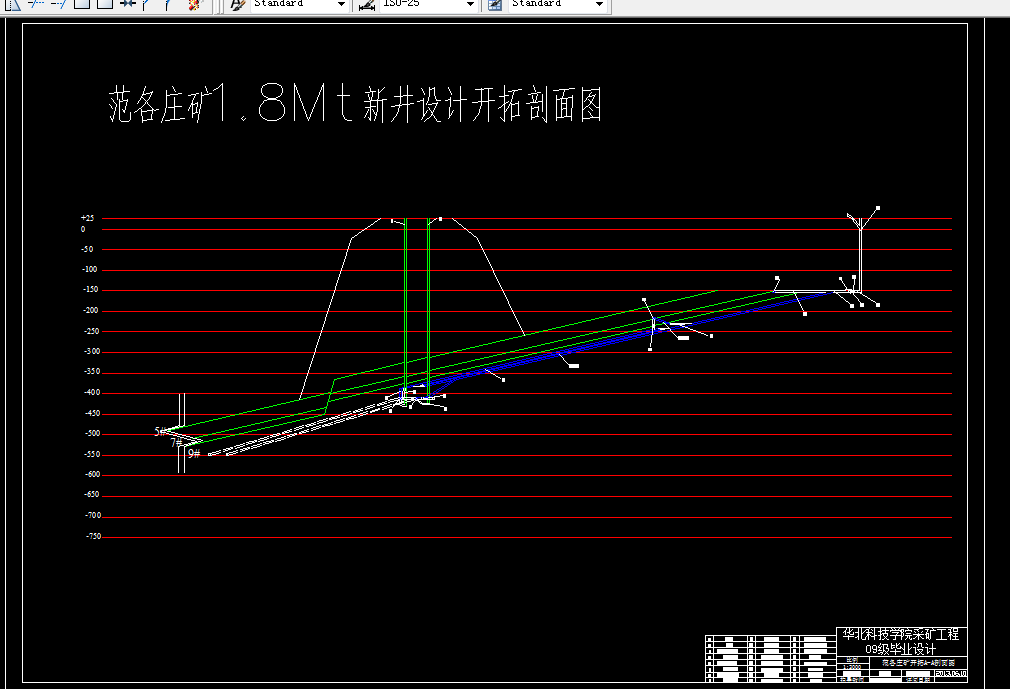Open the table style dropdown showing Standard
Viewport: 1010px width, 689px height.
[x=557, y=4]
